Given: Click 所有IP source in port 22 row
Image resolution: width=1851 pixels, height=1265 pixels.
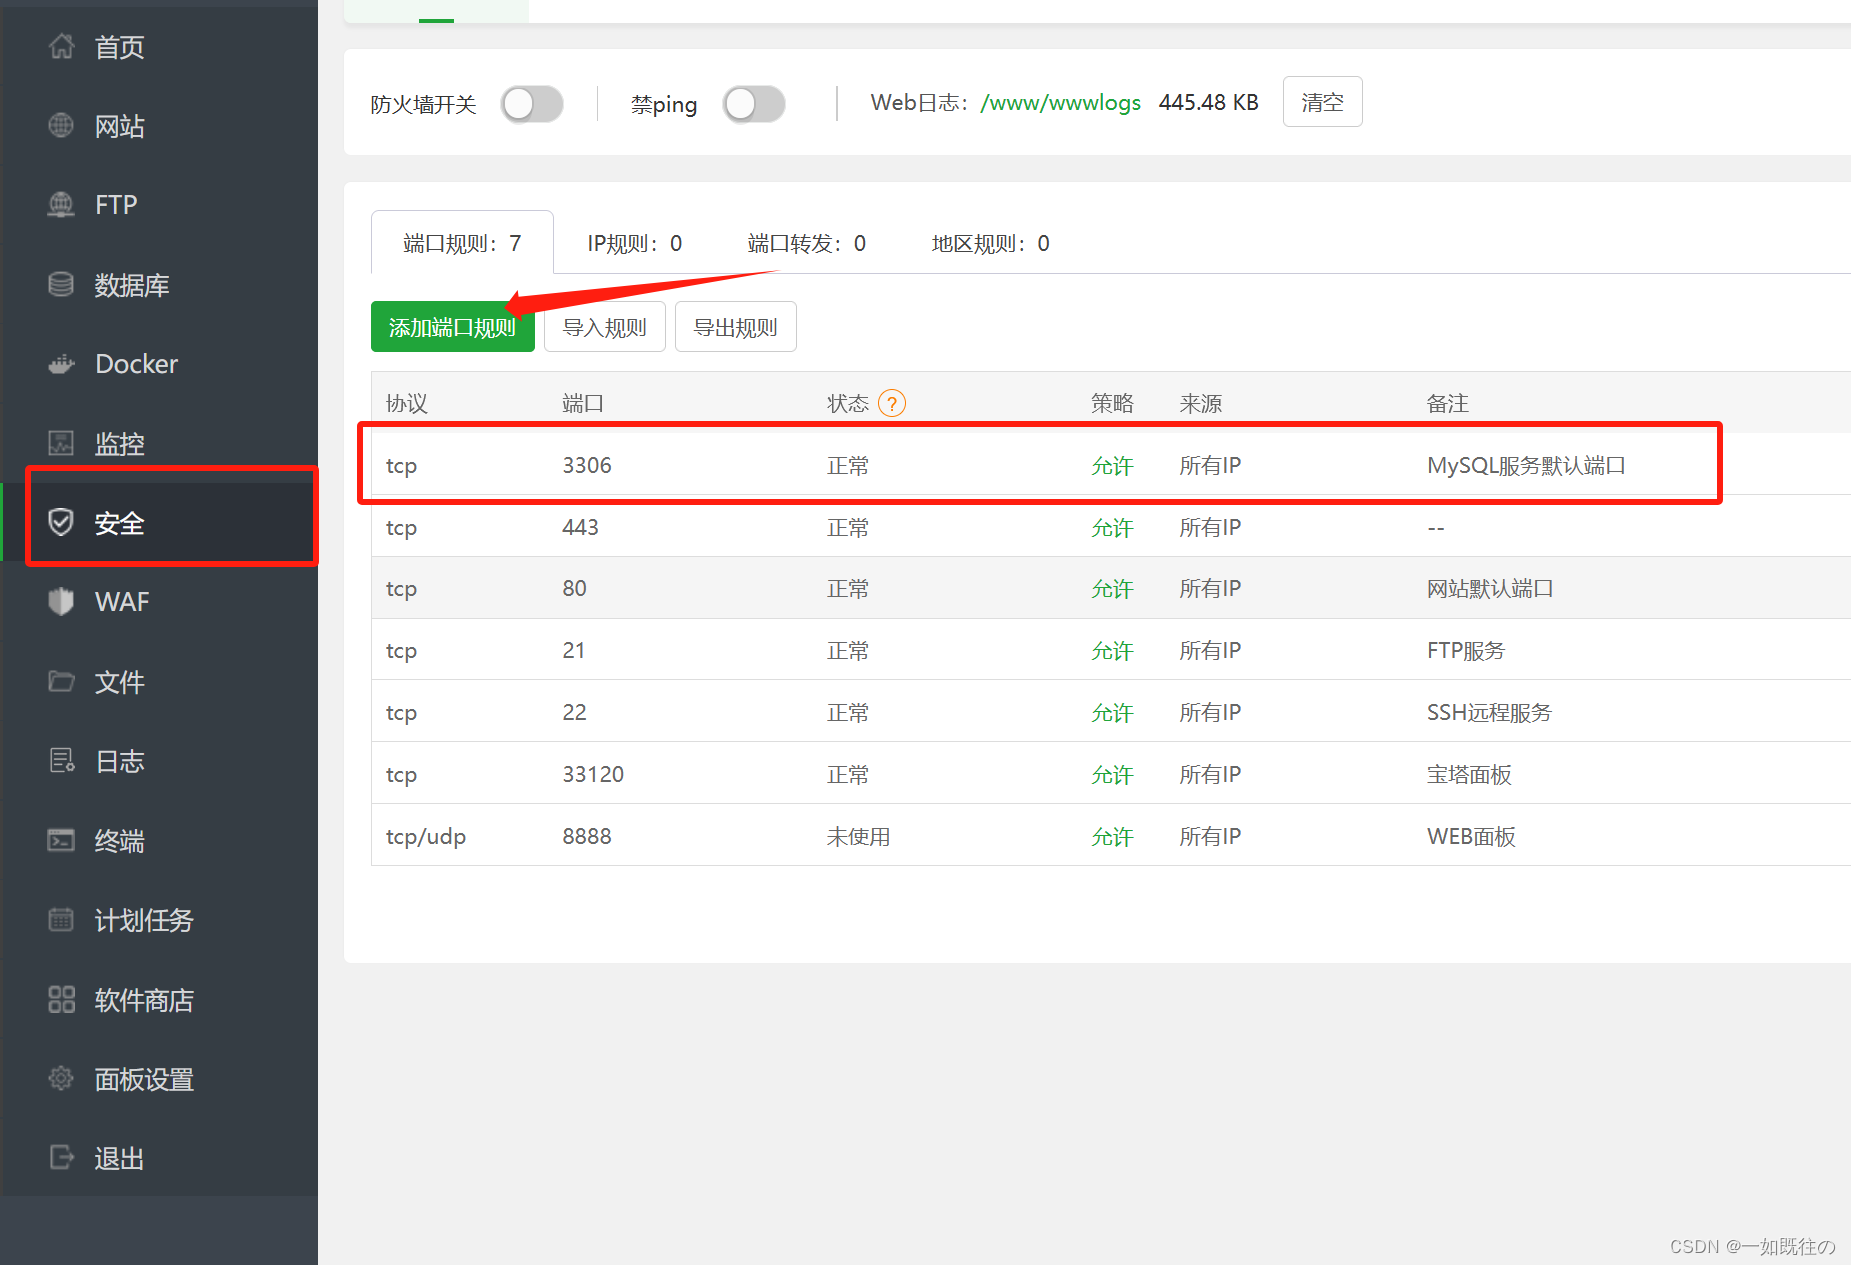Looking at the screenshot, I should 1210,712.
